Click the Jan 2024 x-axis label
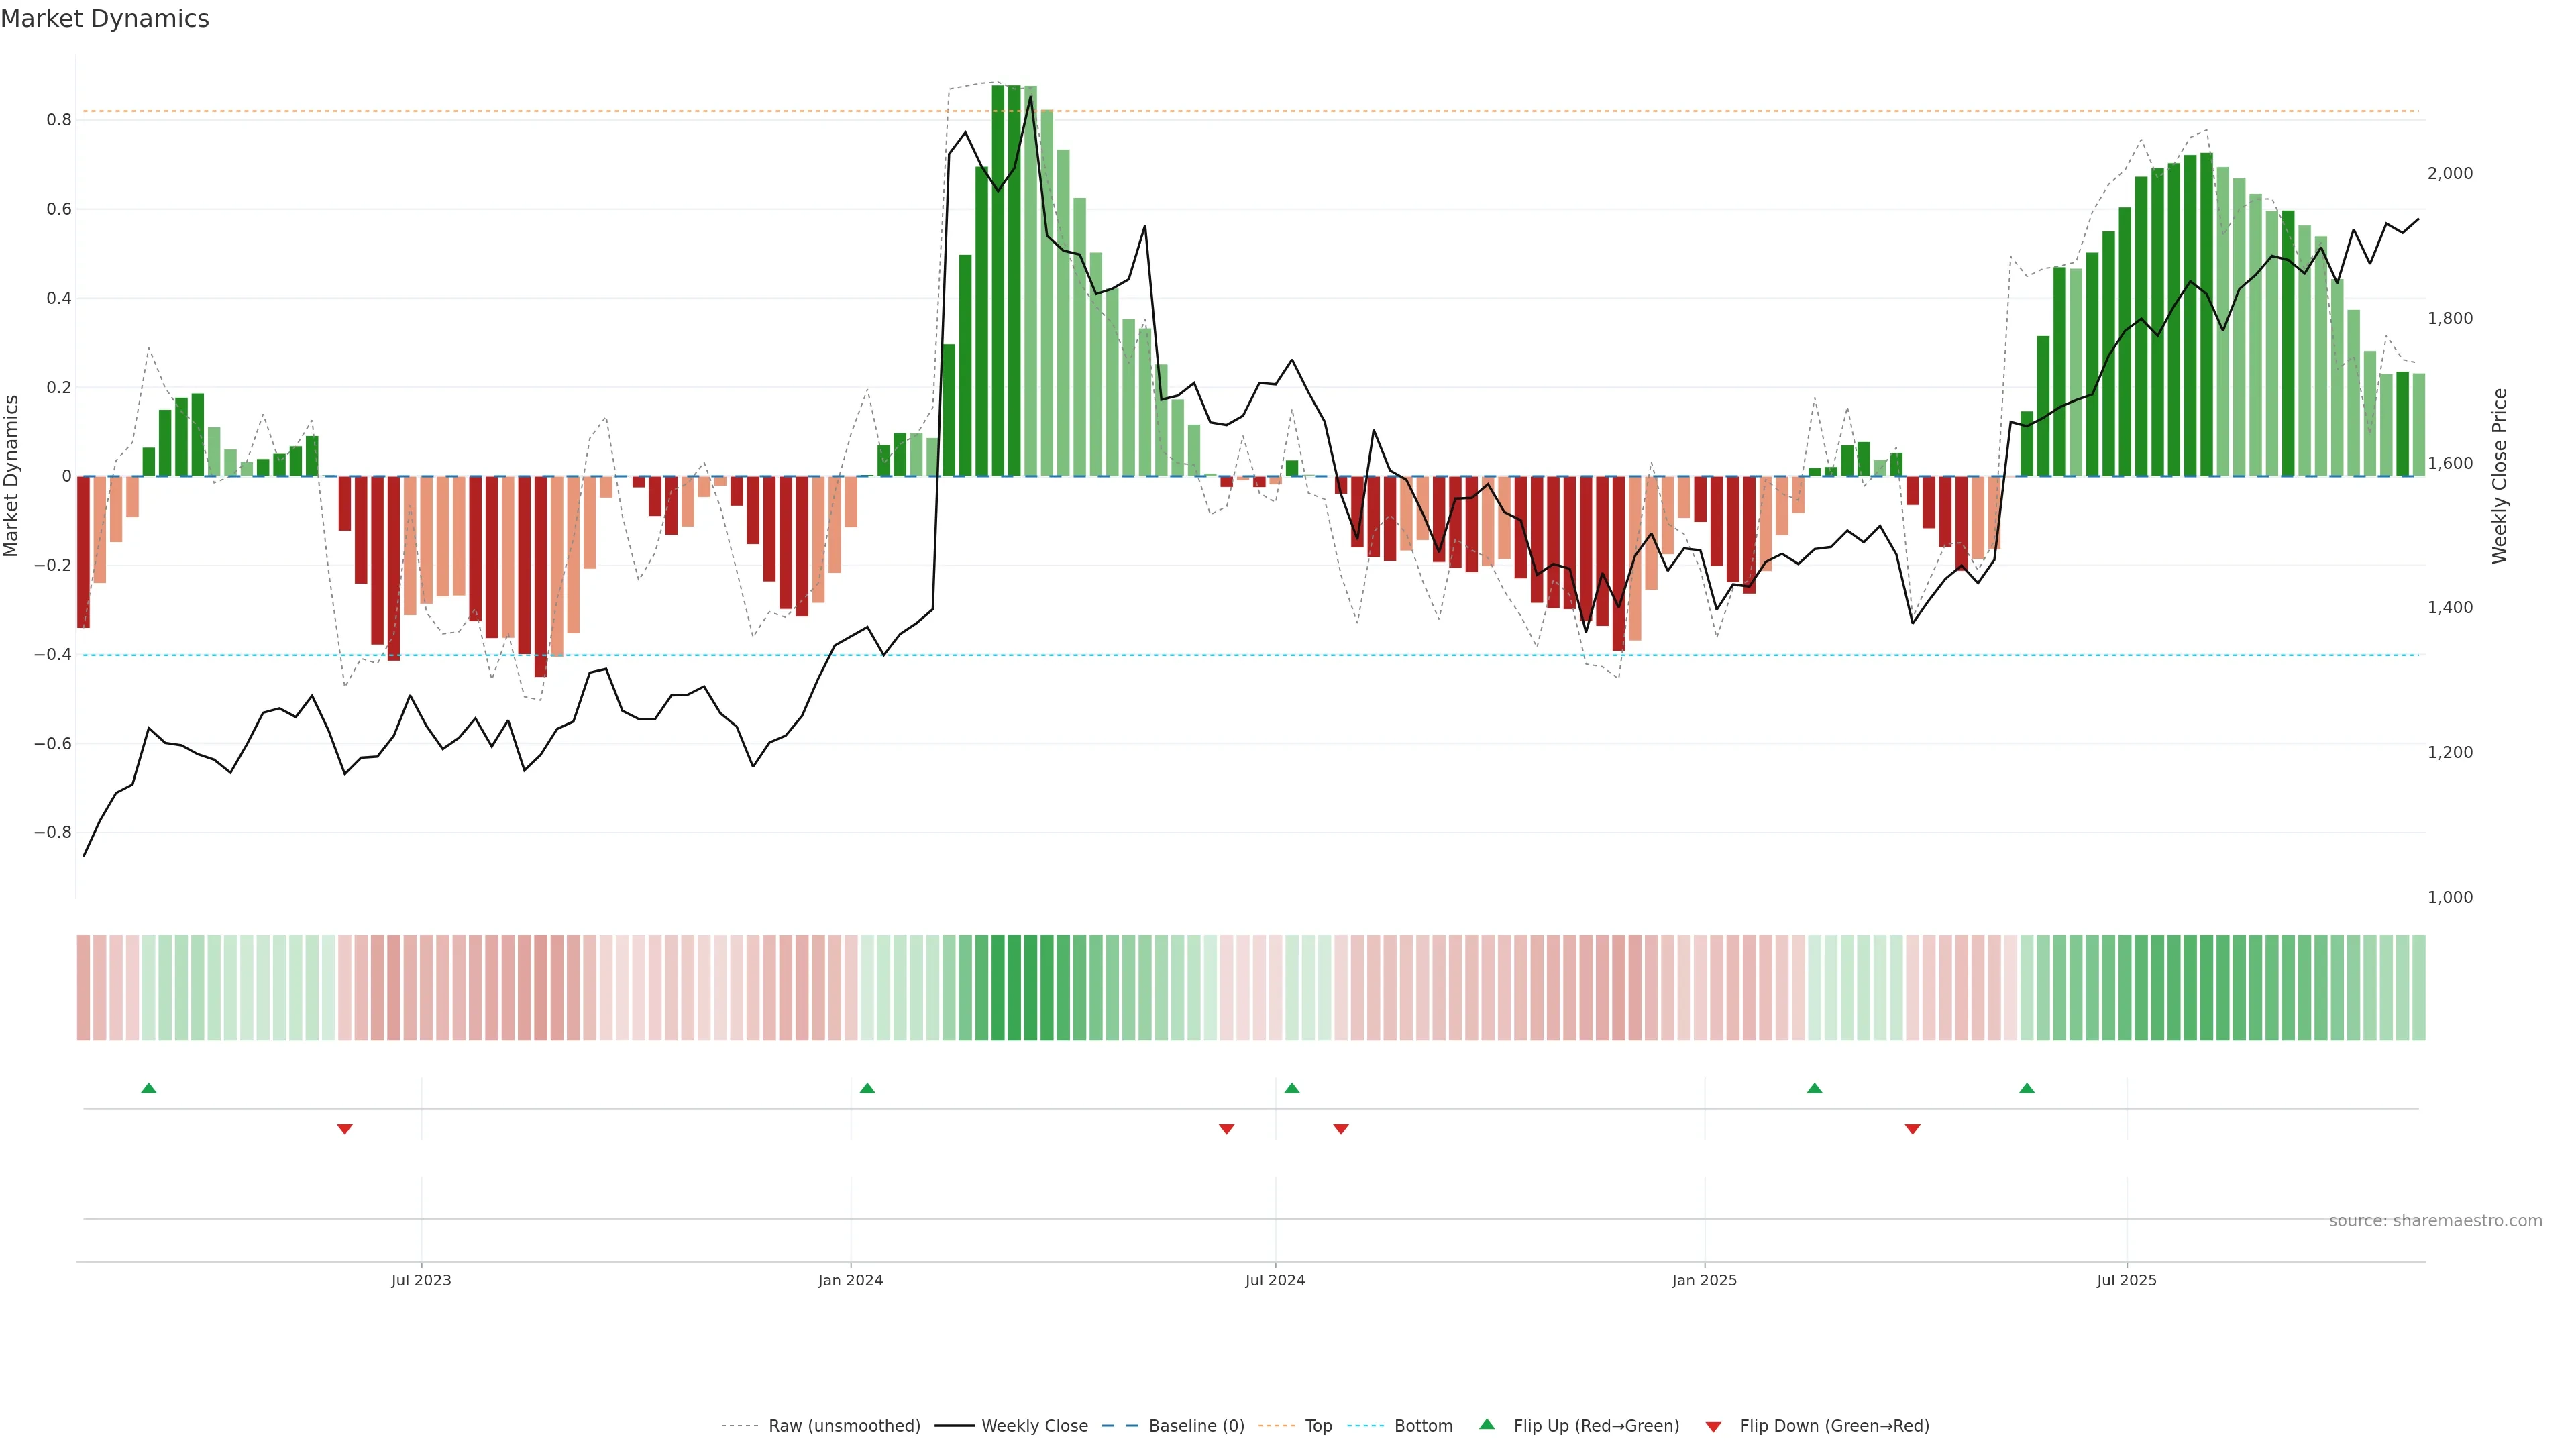Image resolution: width=2576 pixels, height=1449 pixels. pos(850,1280)
